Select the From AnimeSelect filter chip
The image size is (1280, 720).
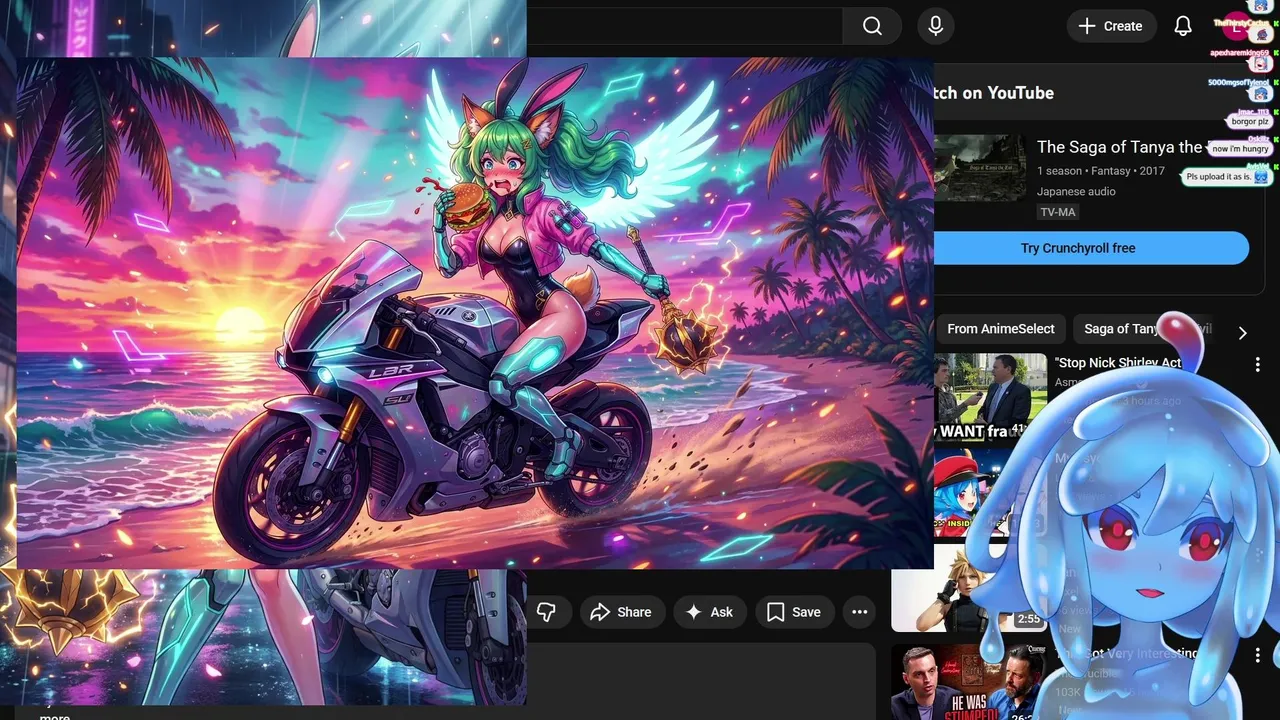click(1001, 329)
